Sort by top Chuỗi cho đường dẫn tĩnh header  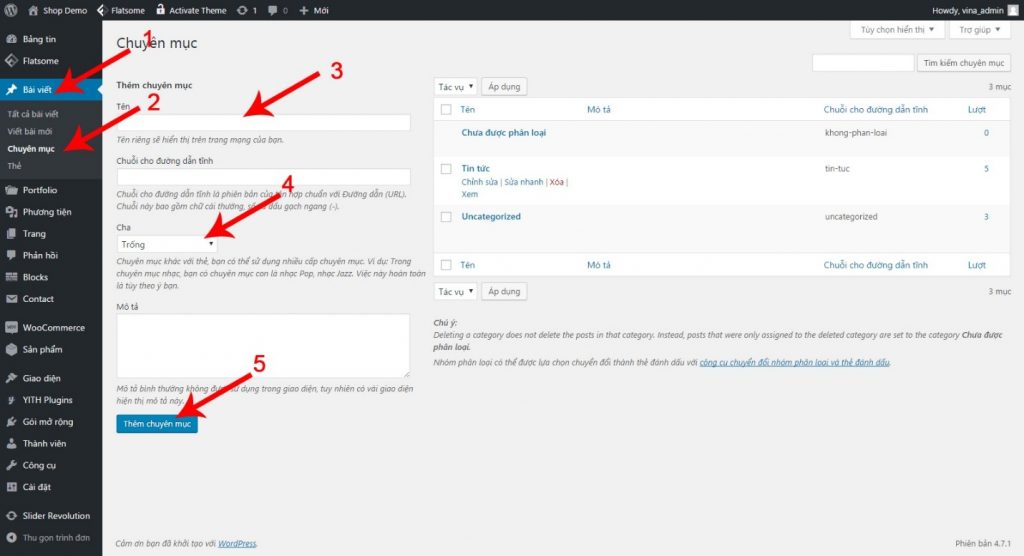pos(875,110)
